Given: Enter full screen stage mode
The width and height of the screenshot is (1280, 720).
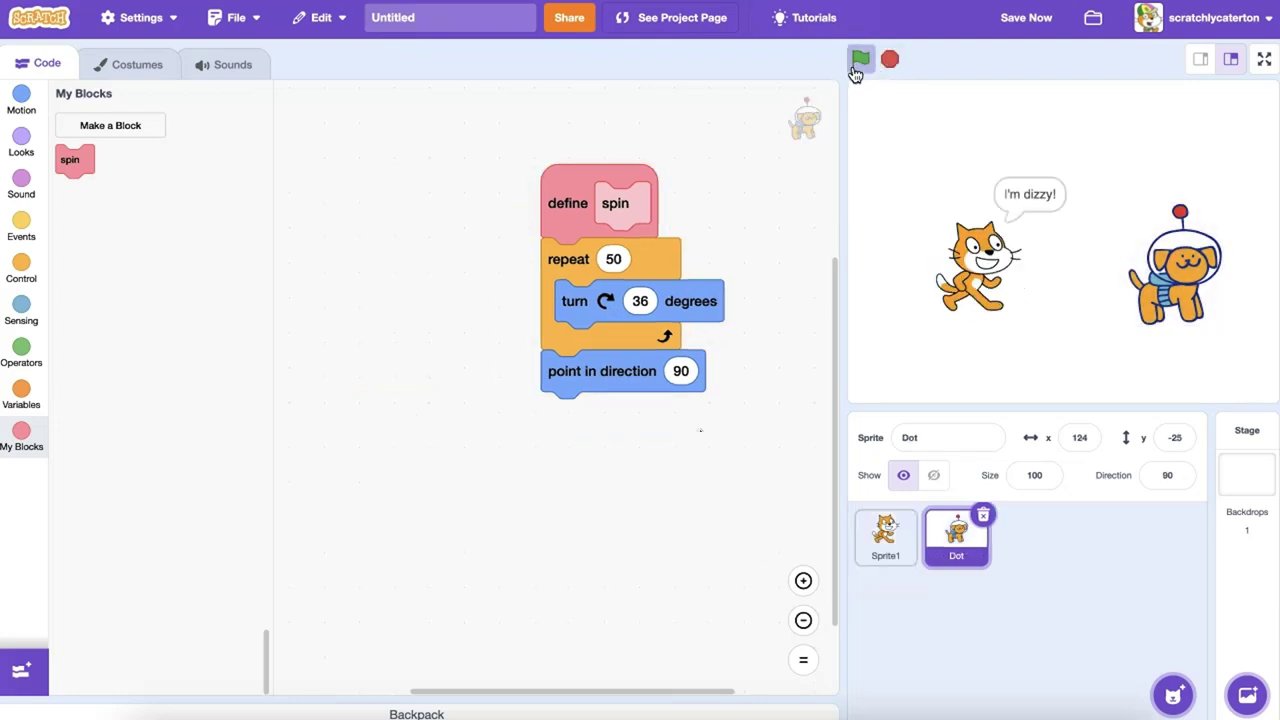Looking at the screenshot, I should tap(1264, 60).
